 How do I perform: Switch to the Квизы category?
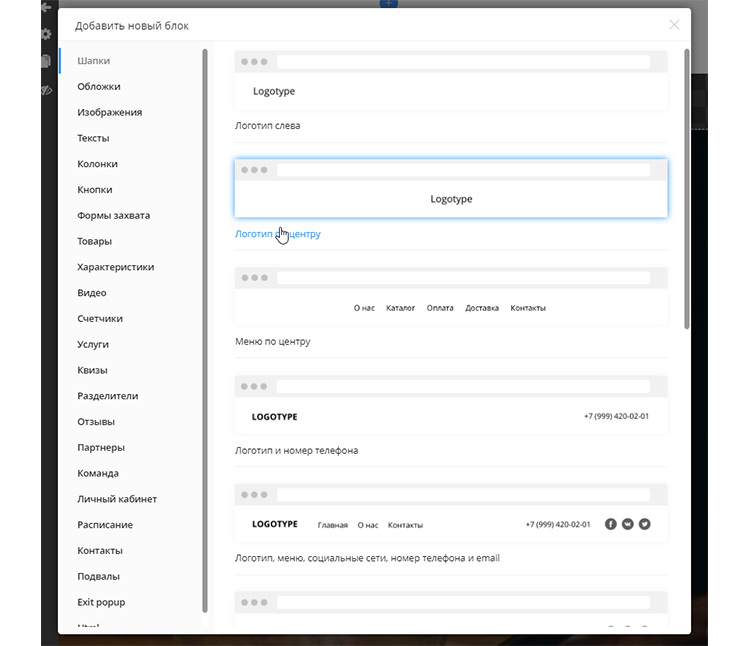92,370
